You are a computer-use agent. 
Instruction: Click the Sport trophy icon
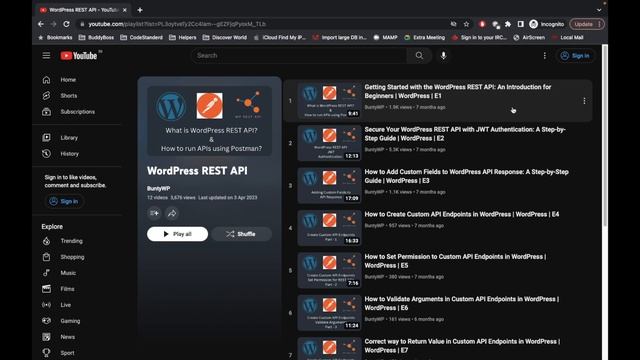click(47, 353)
